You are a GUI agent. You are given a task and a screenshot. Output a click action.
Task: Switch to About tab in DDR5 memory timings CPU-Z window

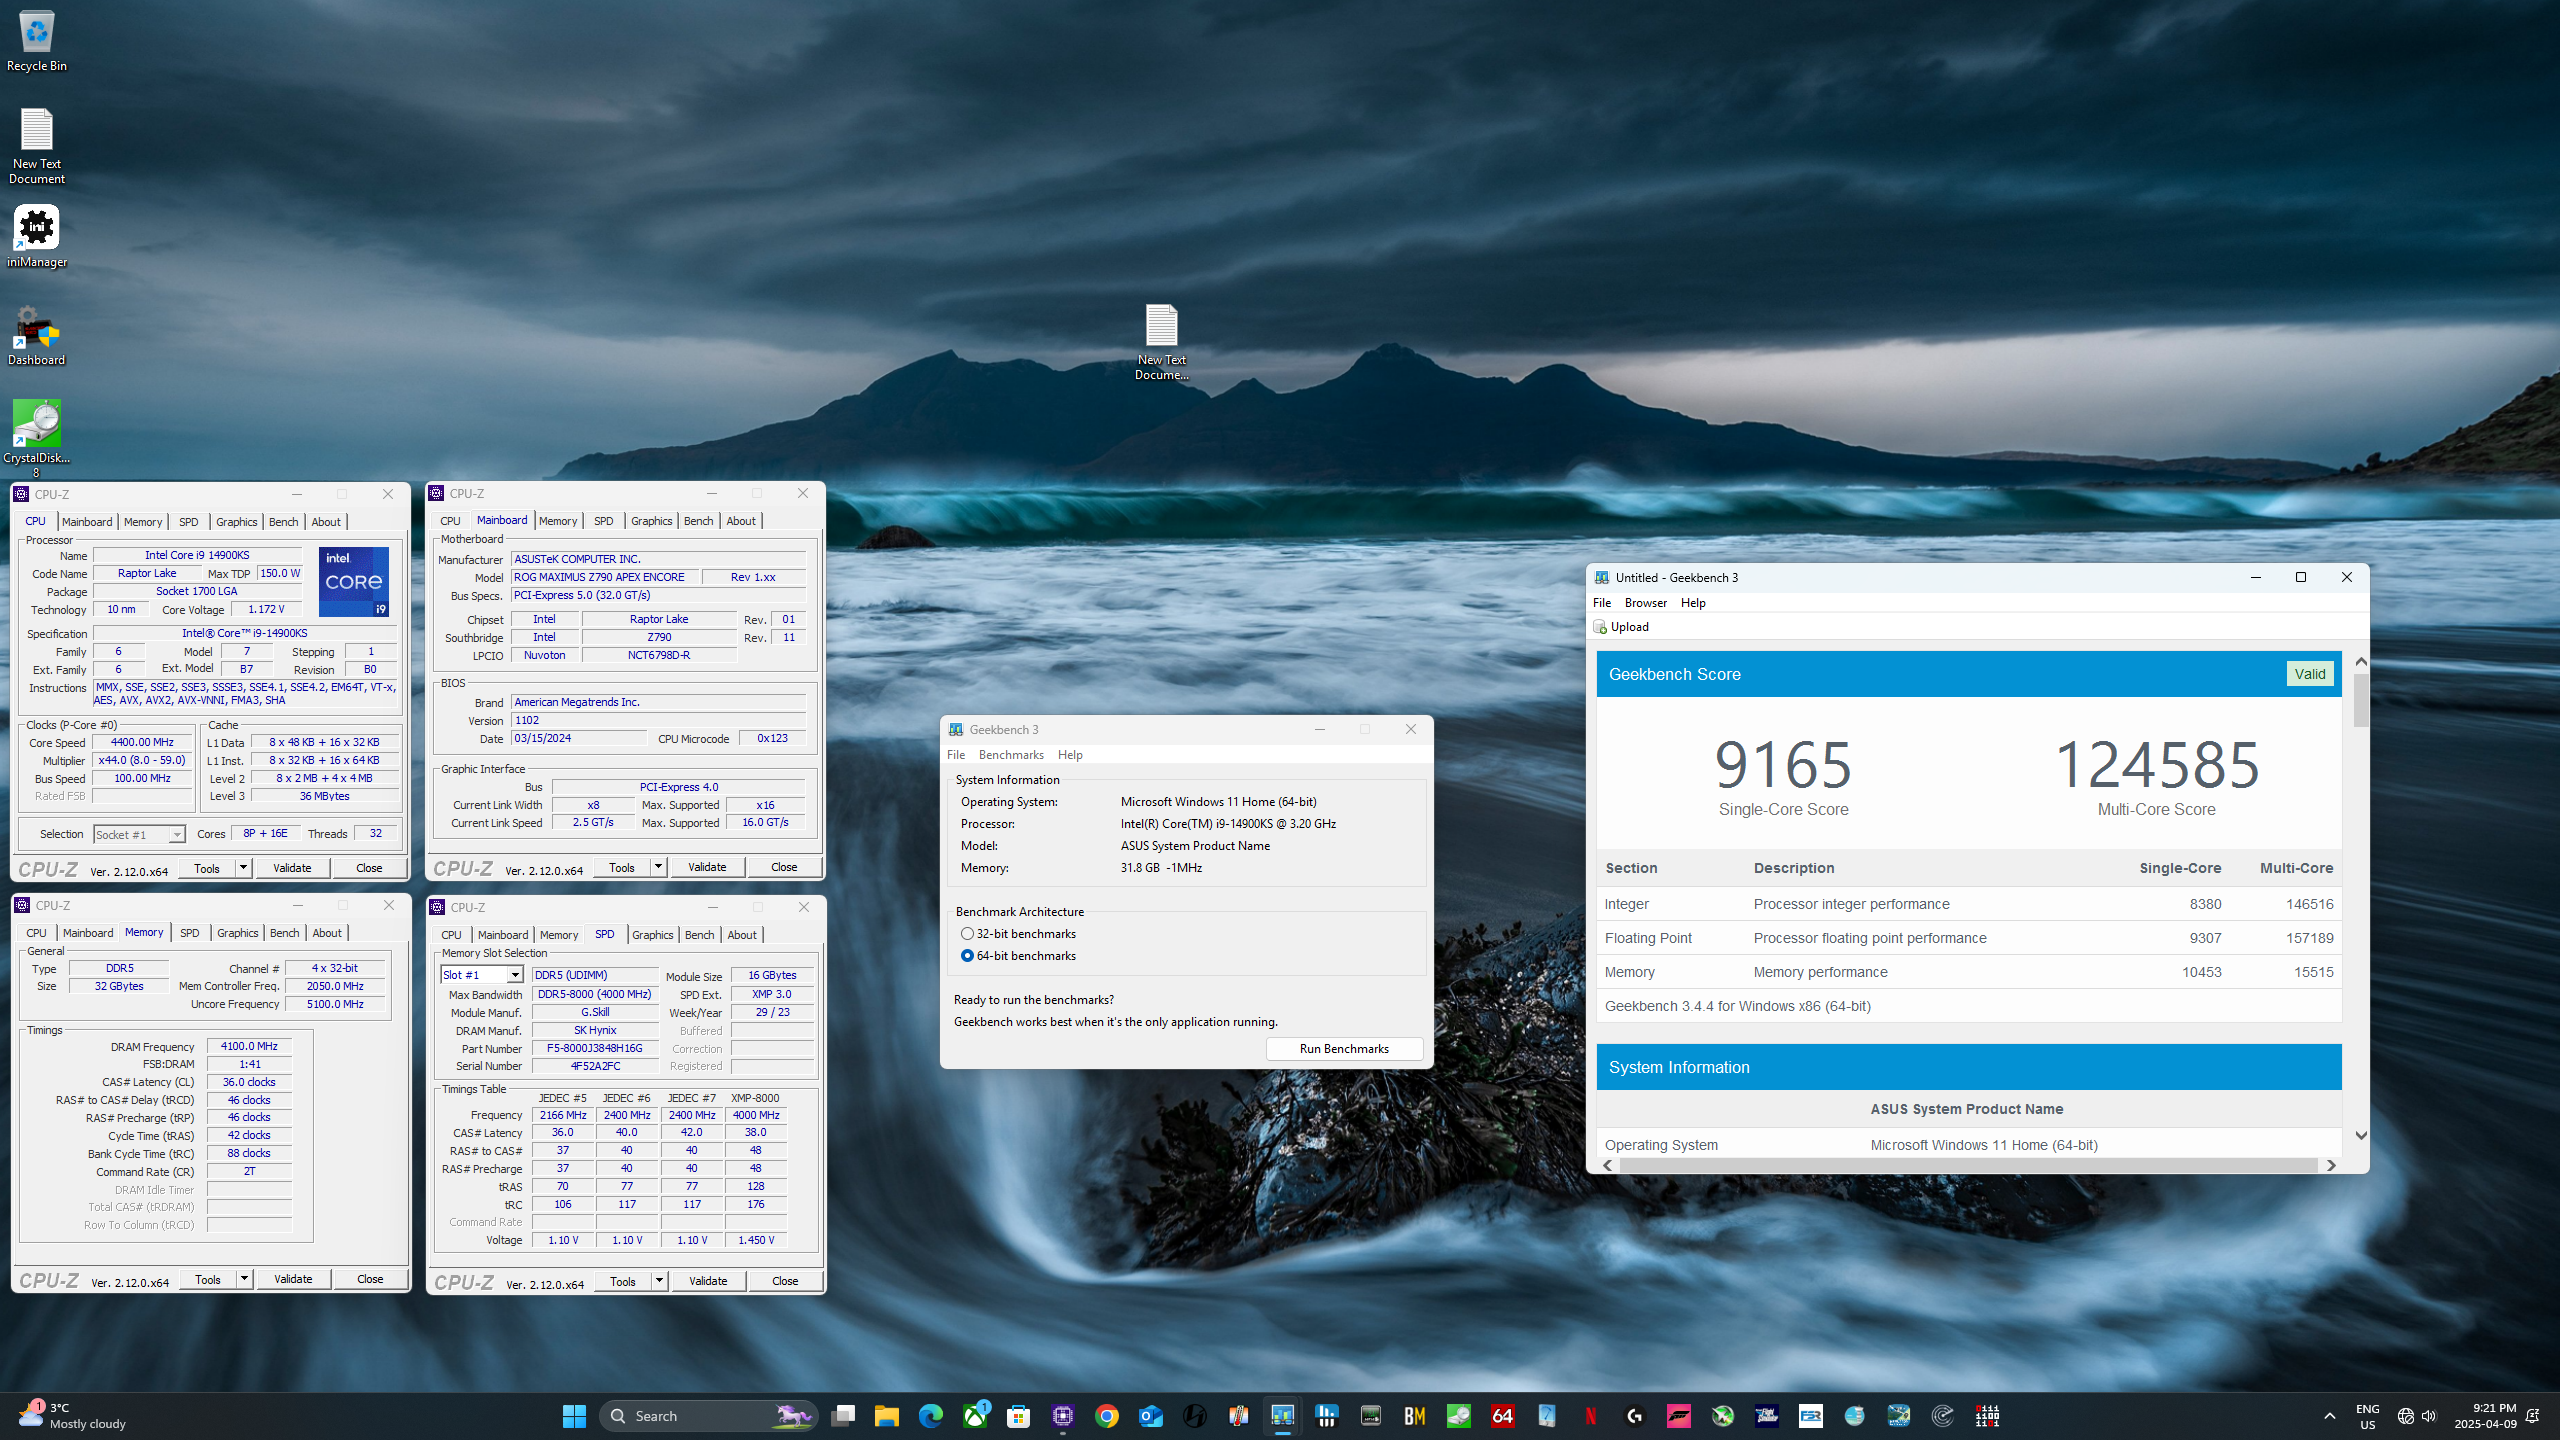tap(327, 933)
